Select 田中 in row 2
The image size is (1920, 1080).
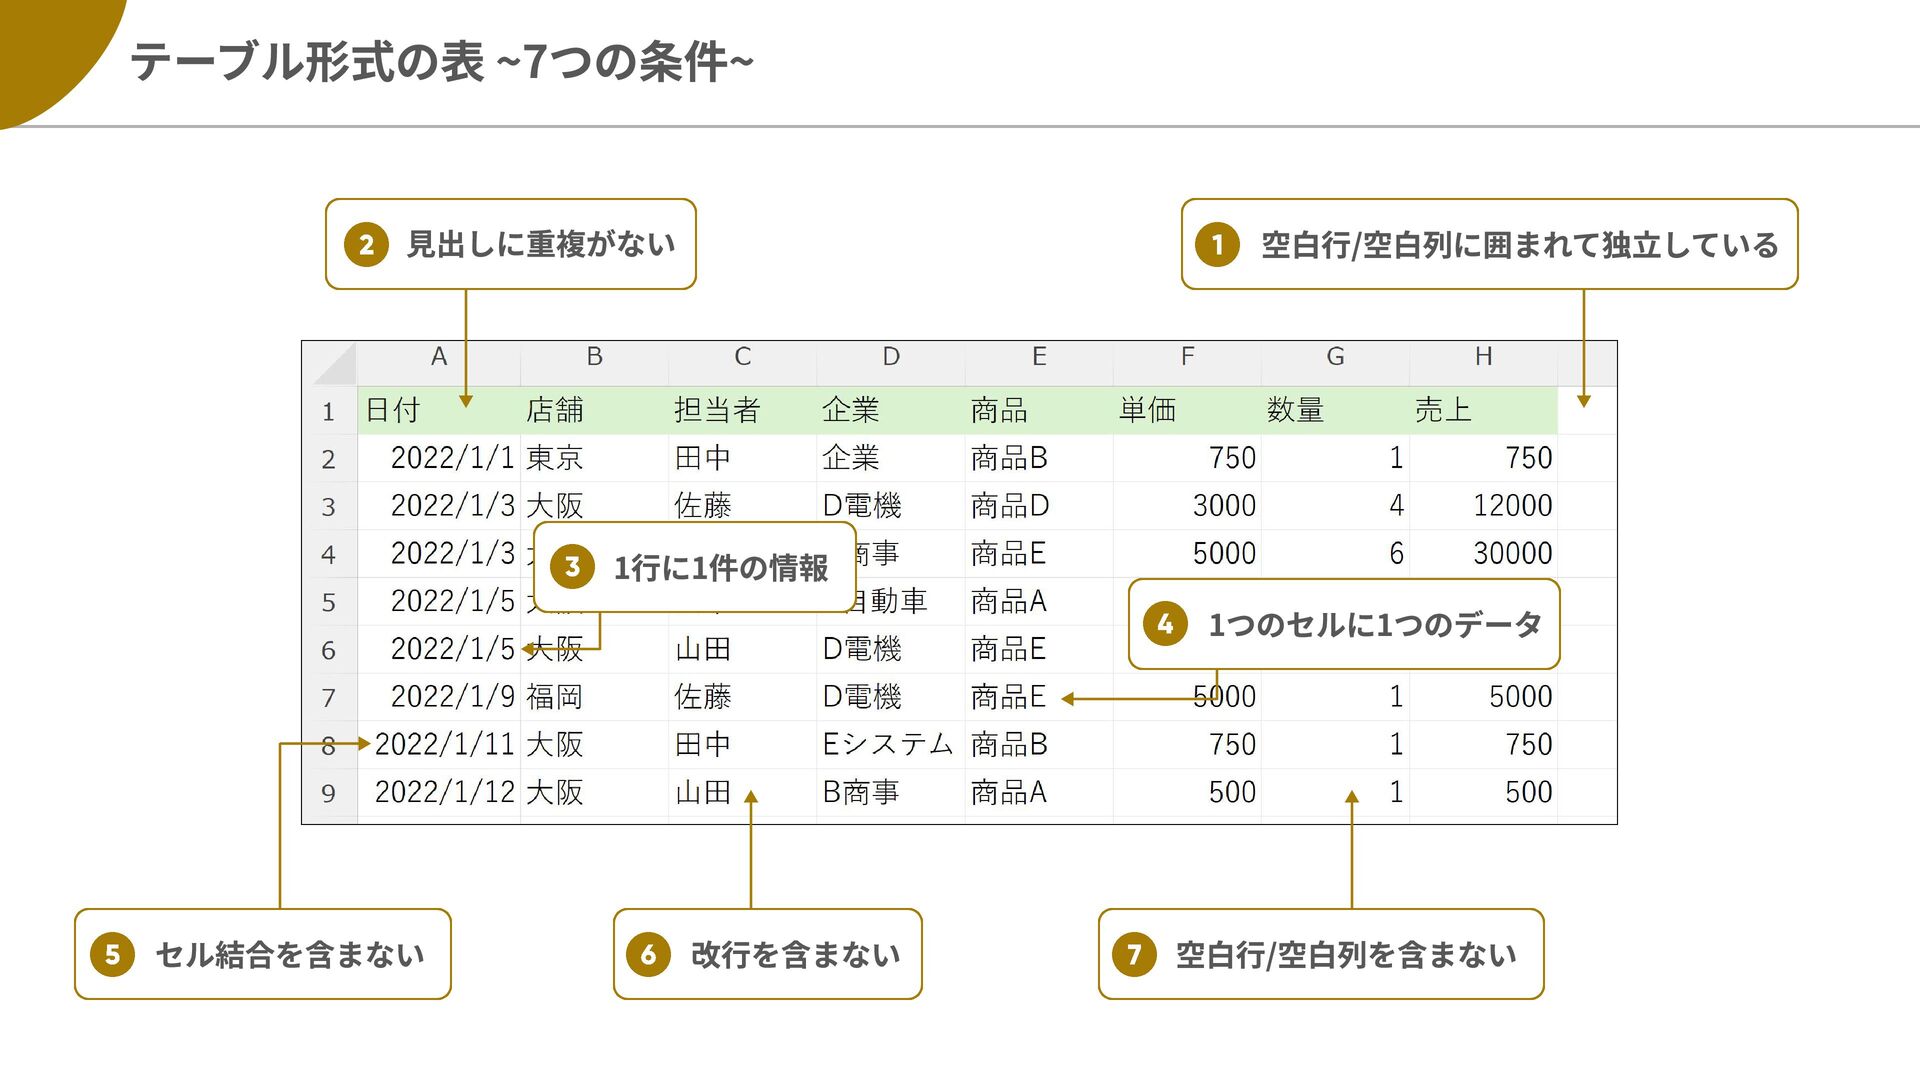tap(742, 458)
